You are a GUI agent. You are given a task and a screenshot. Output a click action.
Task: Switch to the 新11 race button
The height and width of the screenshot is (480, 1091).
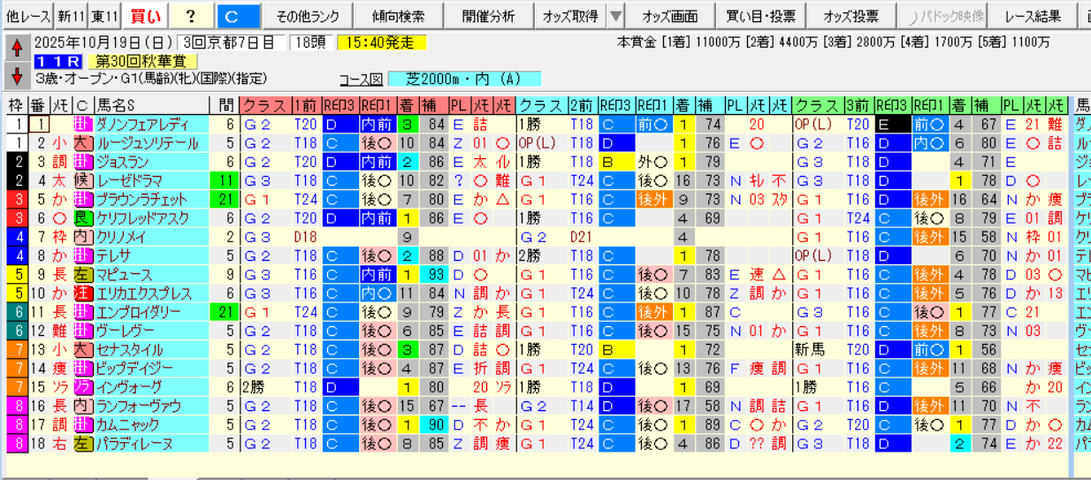pos(72,15)
